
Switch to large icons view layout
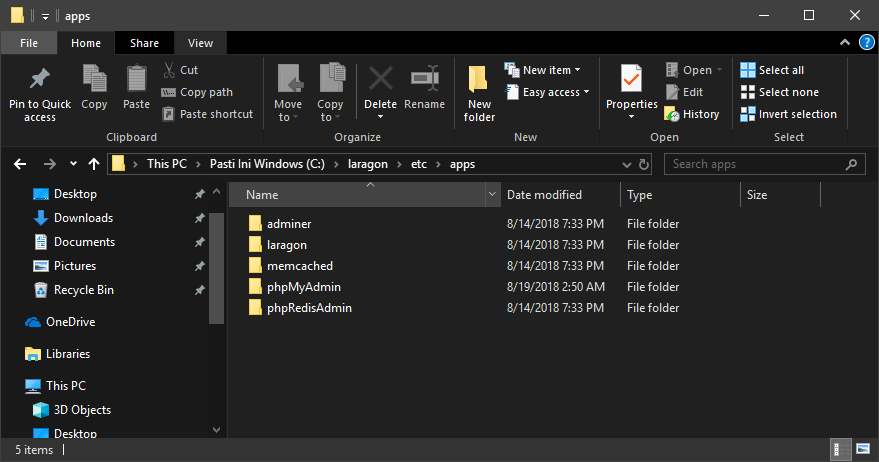pyautogui.click(x=863, y=449)
